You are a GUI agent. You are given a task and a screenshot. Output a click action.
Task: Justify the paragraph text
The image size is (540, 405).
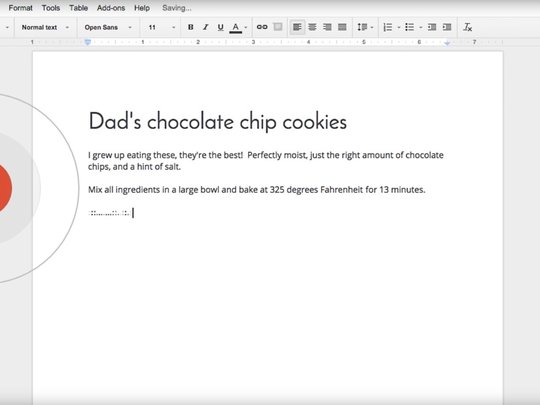342,27
